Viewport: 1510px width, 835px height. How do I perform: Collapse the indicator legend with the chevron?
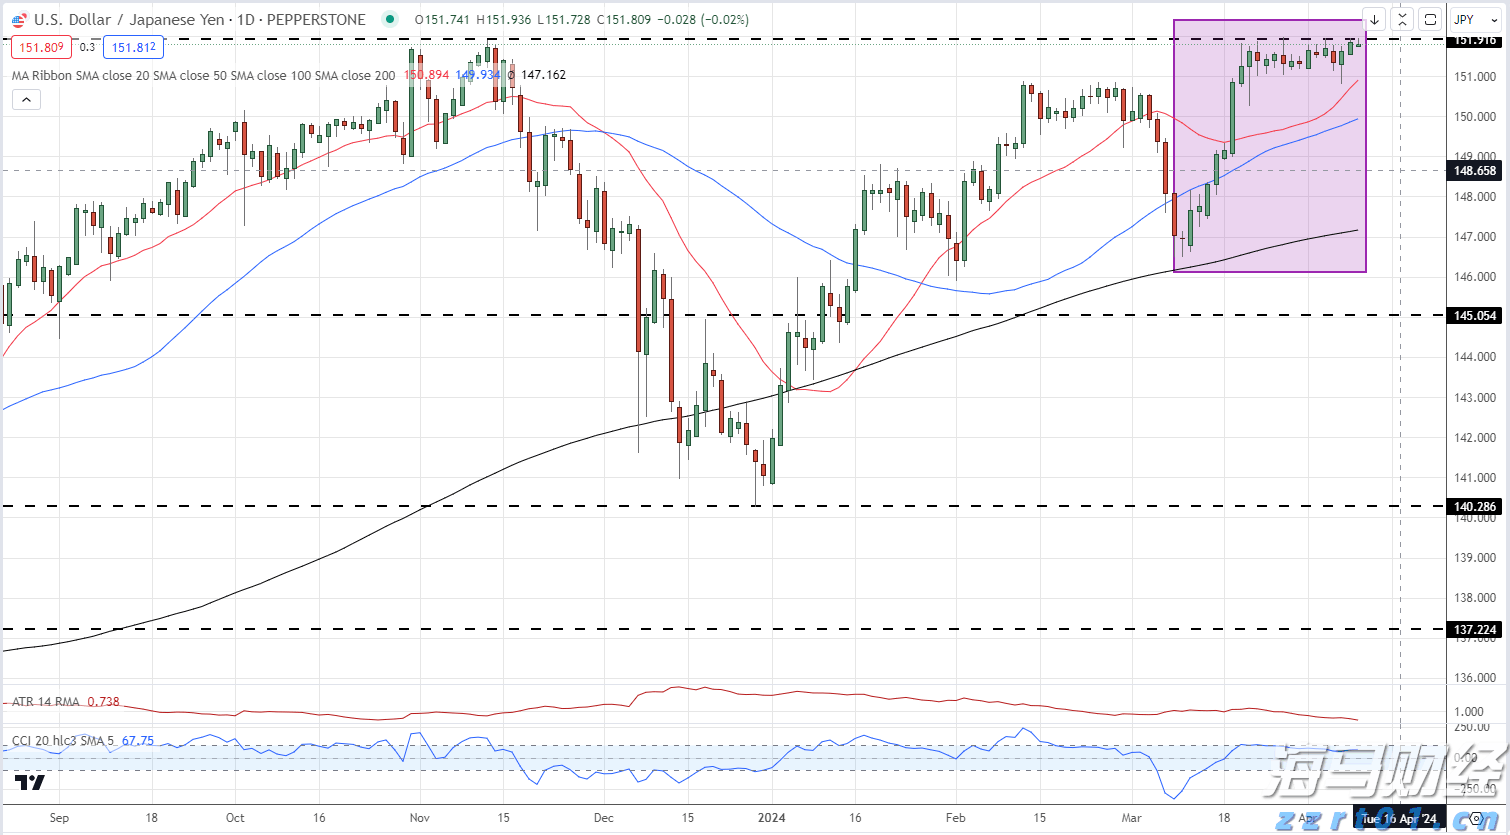(26, 99)
